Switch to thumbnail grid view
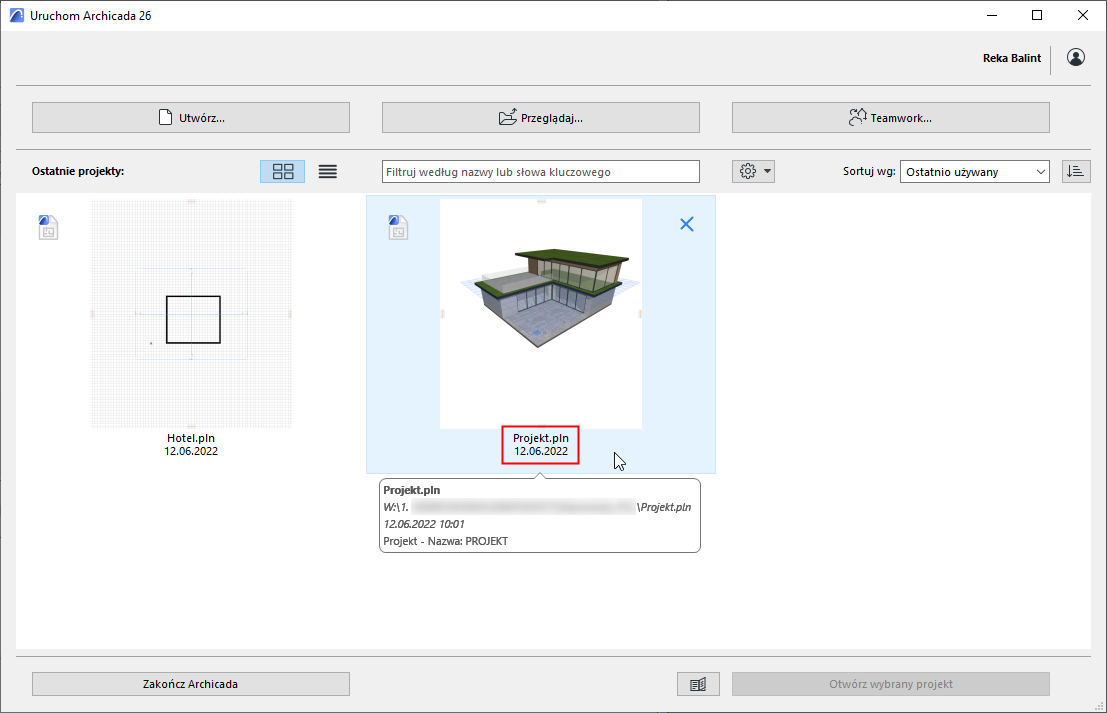Screen dimensions: 1107x713 (282, 172)
